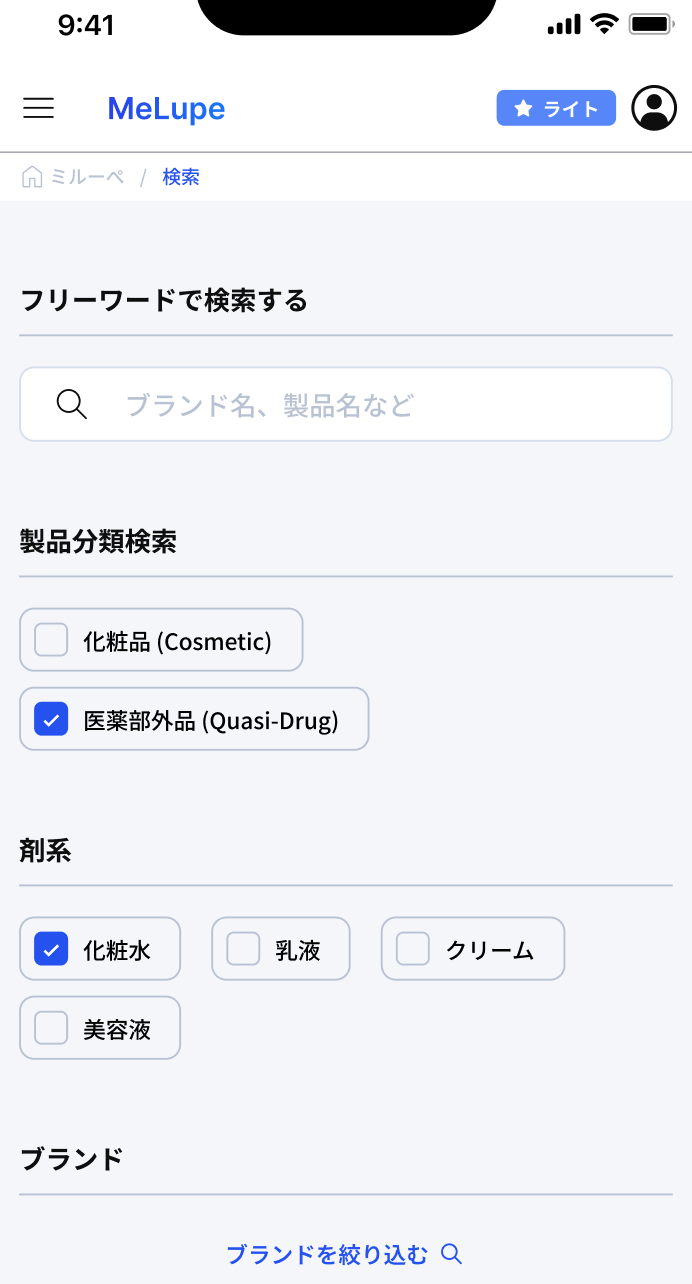
Task: Click the home breadcrumb icon
Action: [x=32, y=178]
